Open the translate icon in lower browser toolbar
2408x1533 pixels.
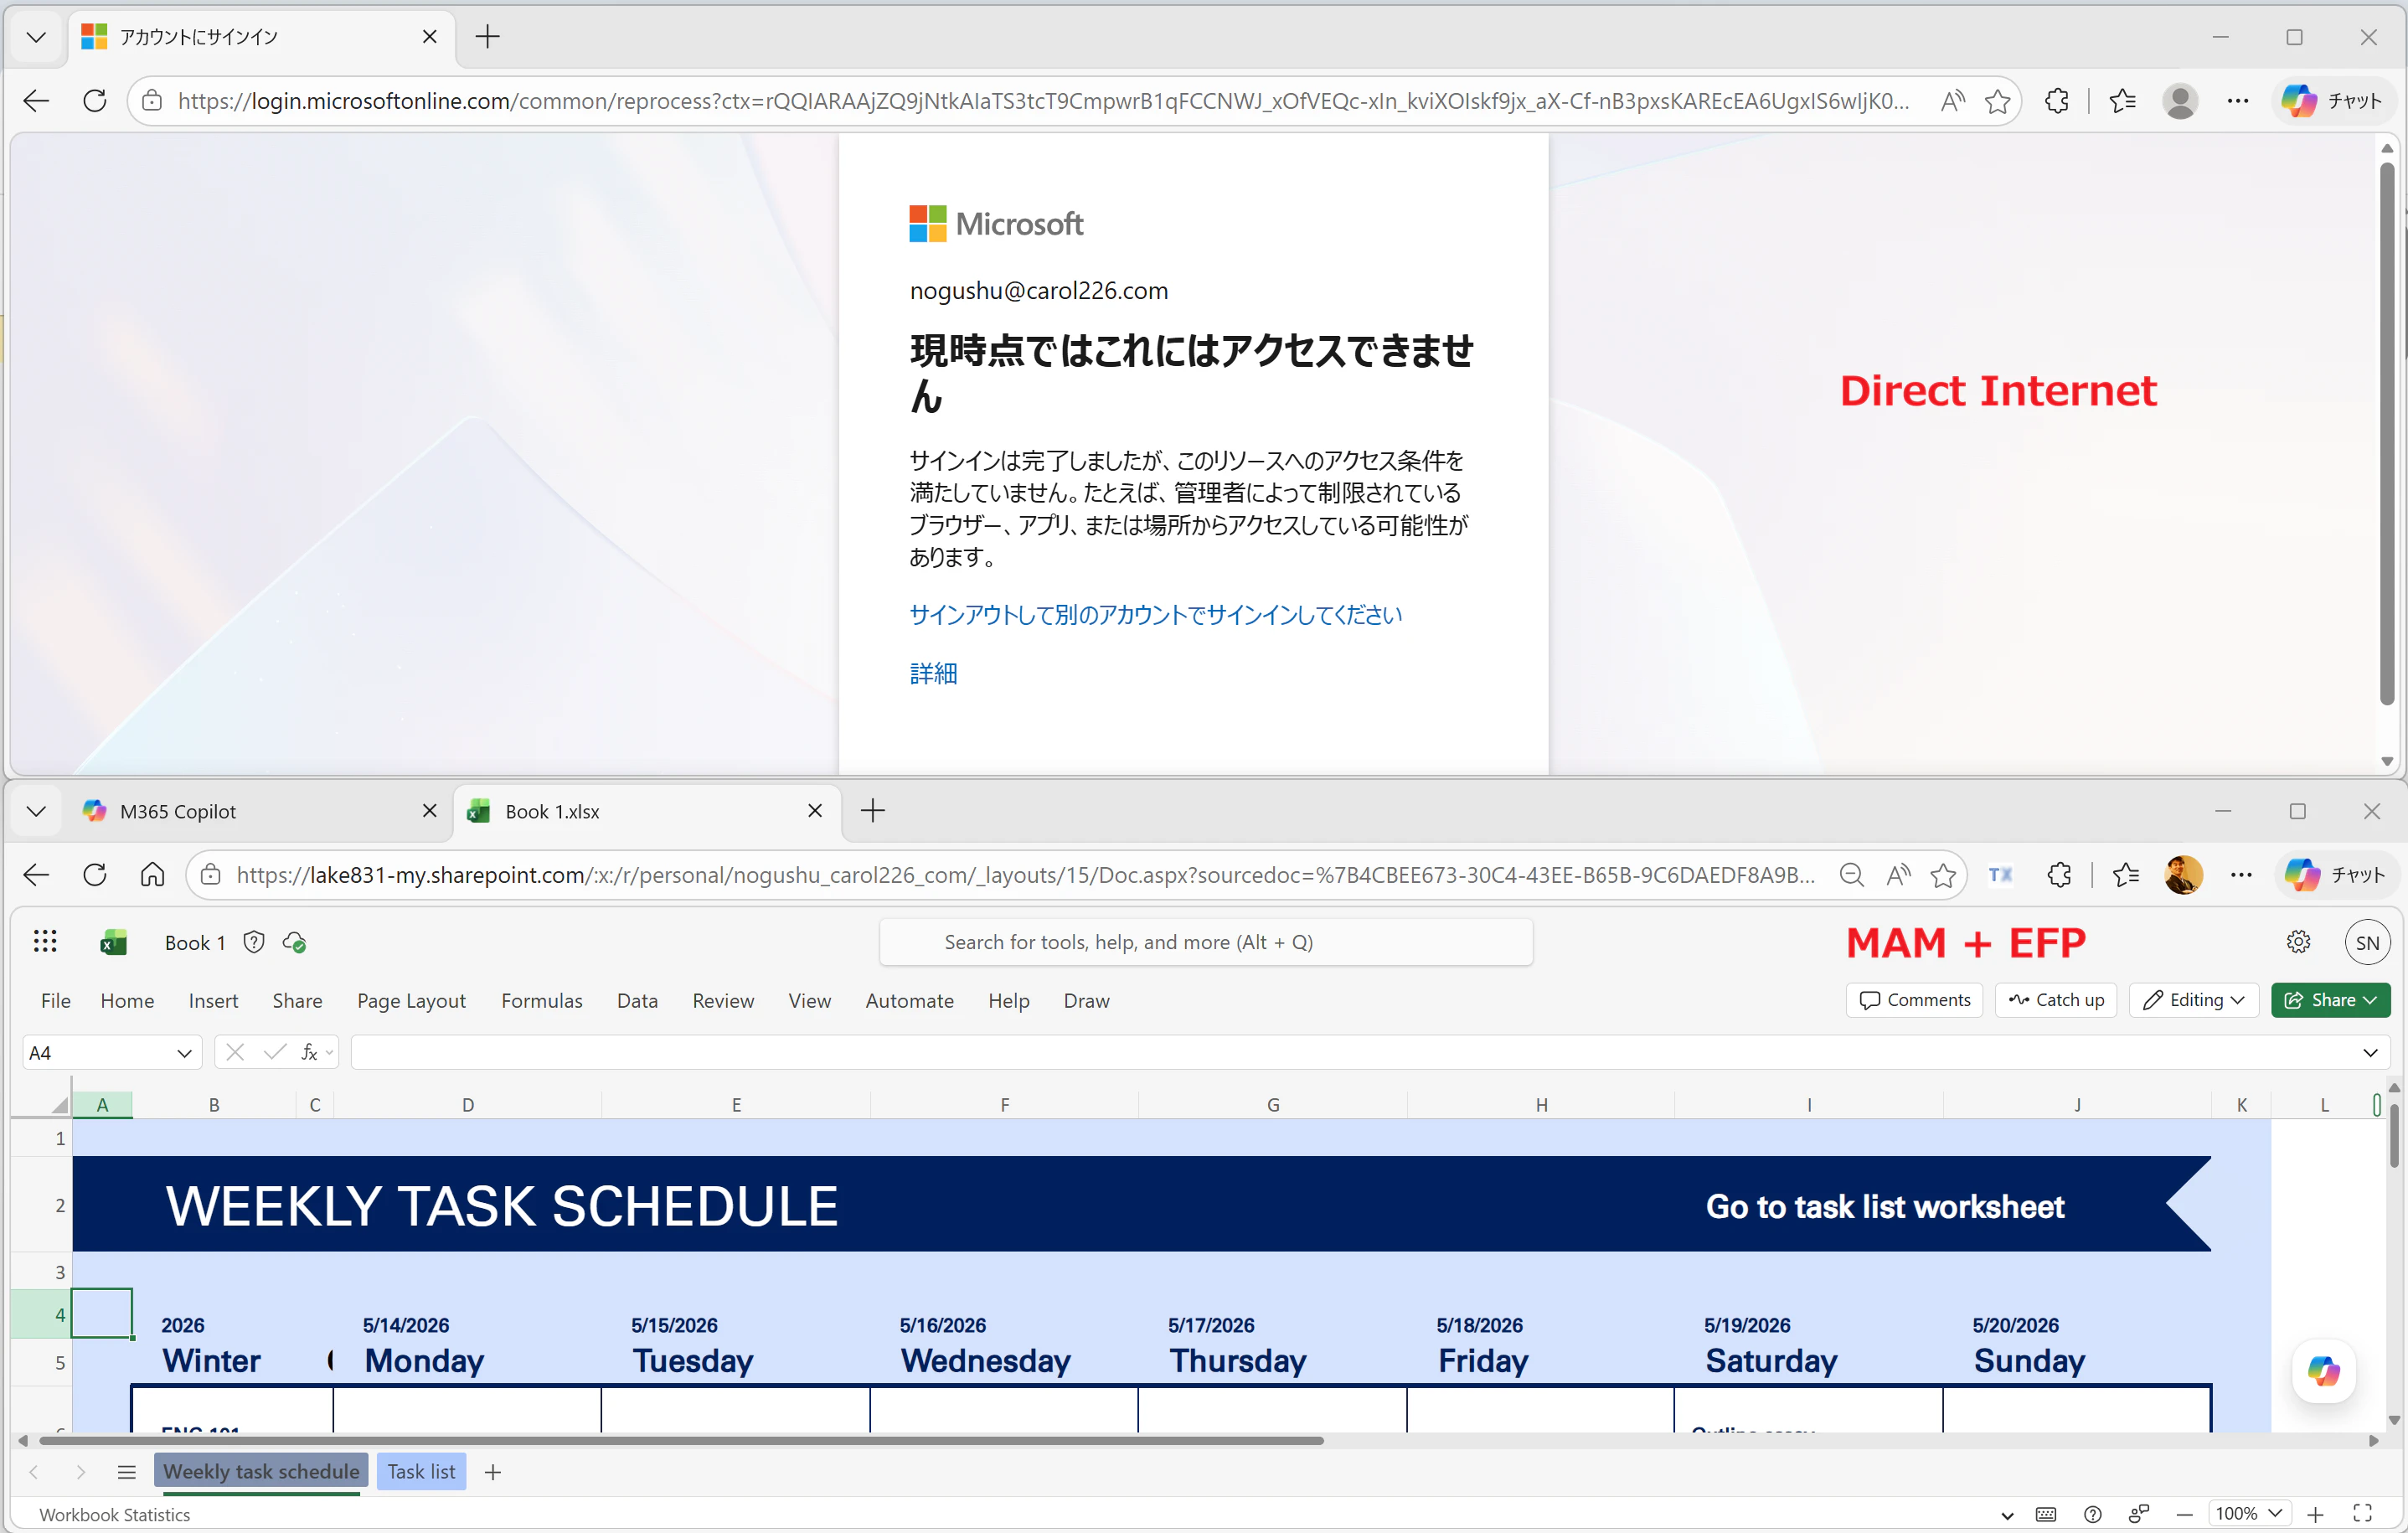coord(1999,875)
